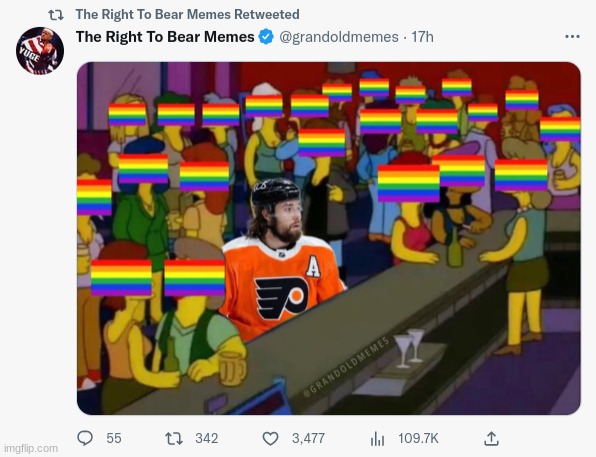Click the @grandoldmemes handle
Viewport: 596px width, 457px height.
coord(339,37)
